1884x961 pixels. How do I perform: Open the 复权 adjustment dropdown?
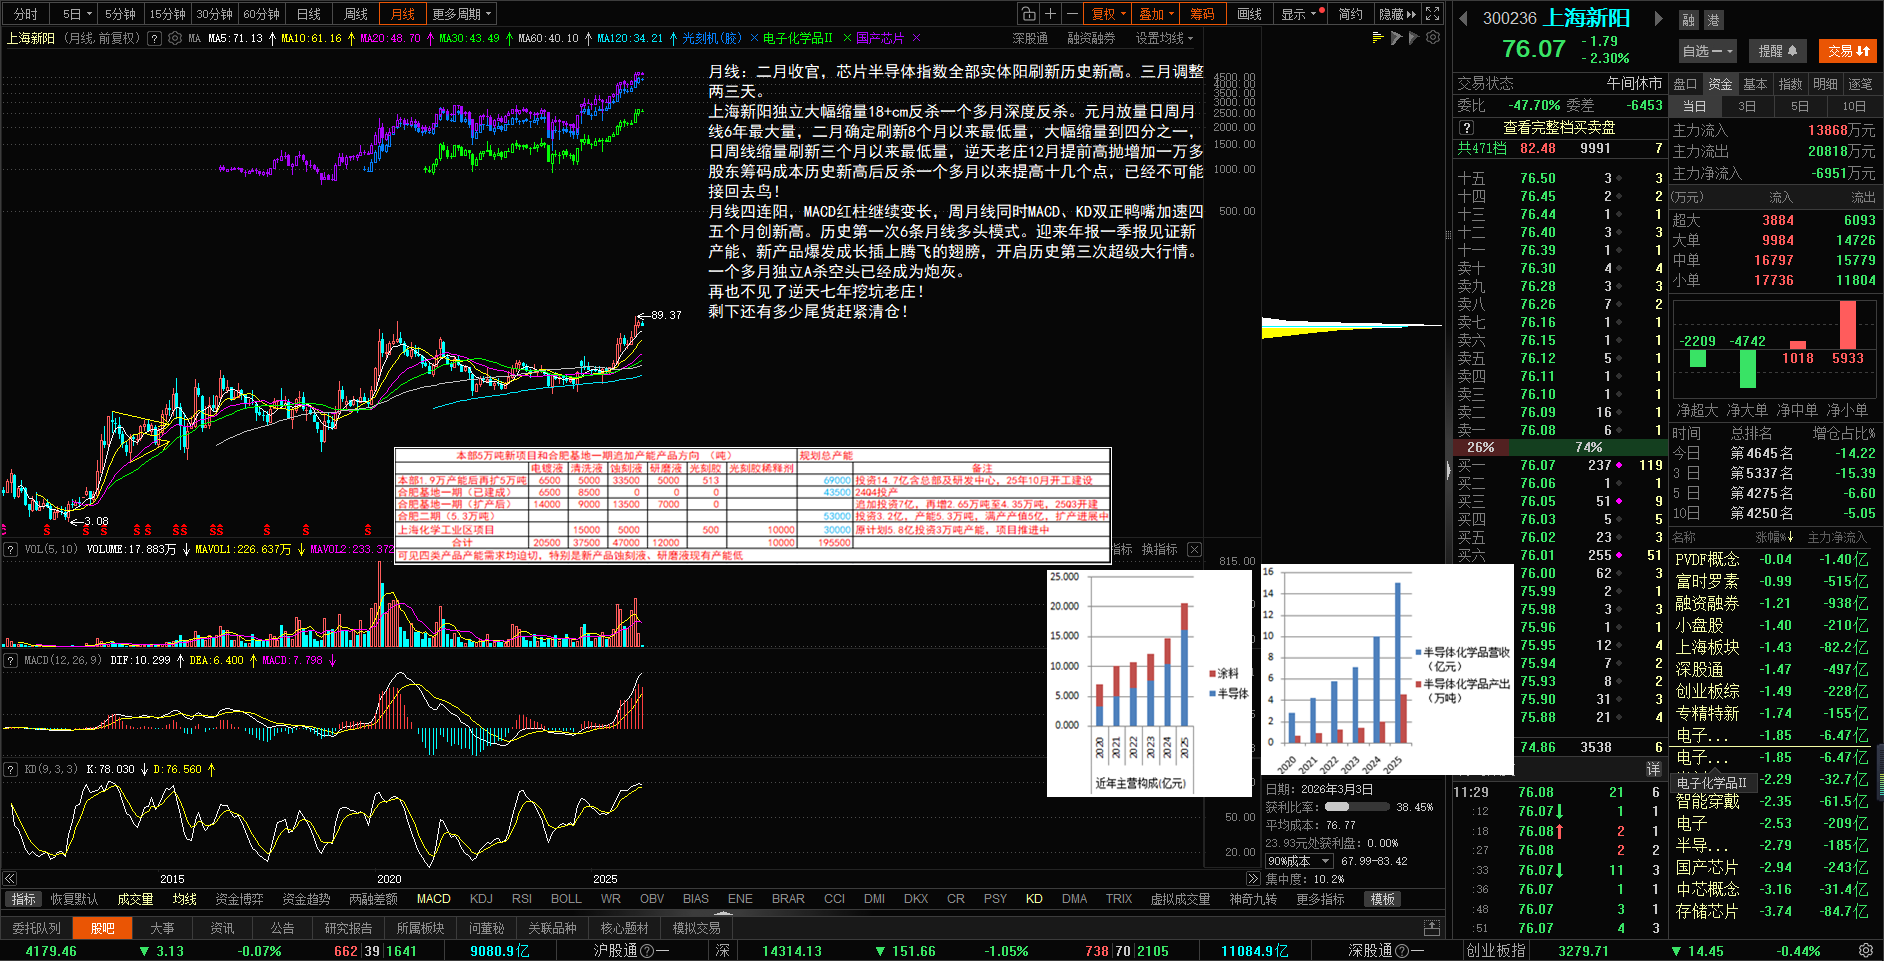tap(1109, 14)
